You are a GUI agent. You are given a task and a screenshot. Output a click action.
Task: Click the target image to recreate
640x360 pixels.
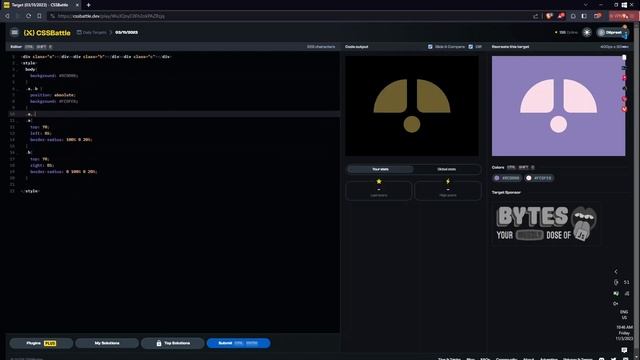tap(558, 106)
